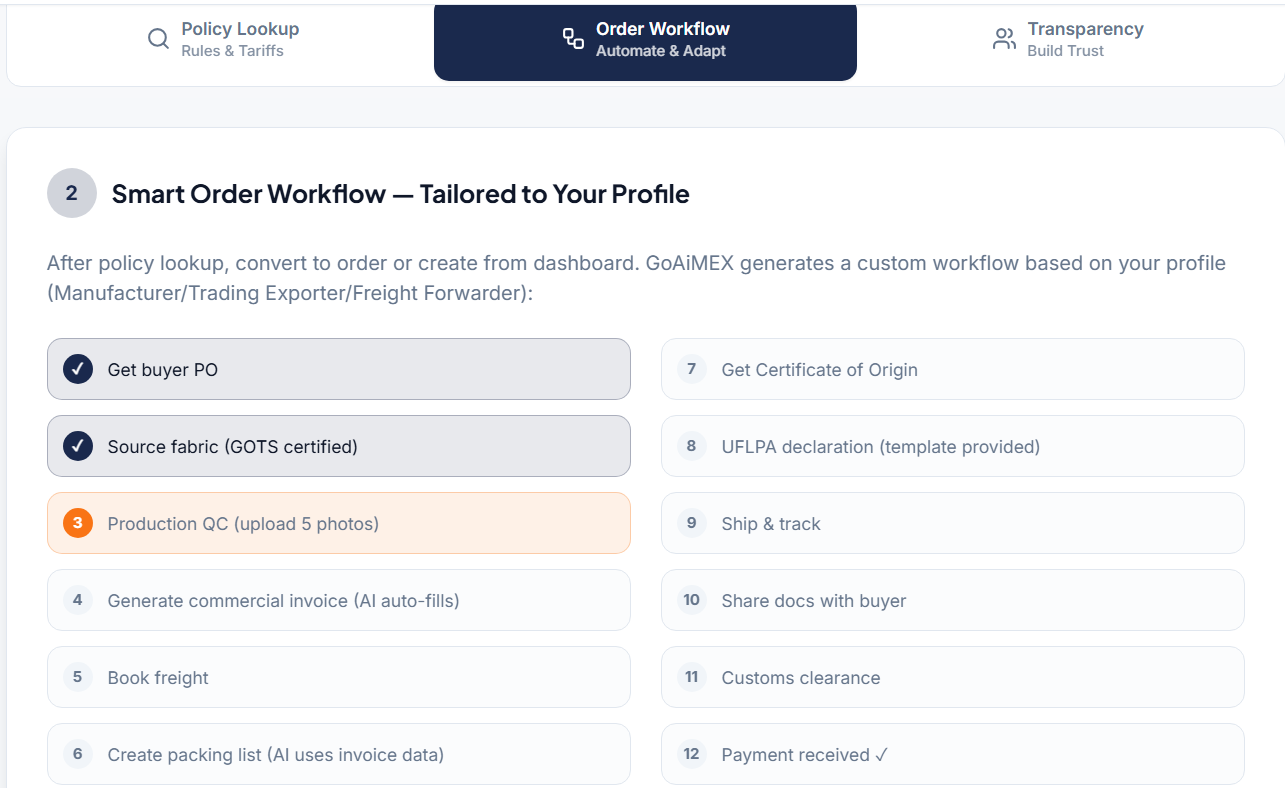Select the Get Certificate of Origin step
Image resolution: width=1285 pixels, height=788 pixels.
coord(952,369)
